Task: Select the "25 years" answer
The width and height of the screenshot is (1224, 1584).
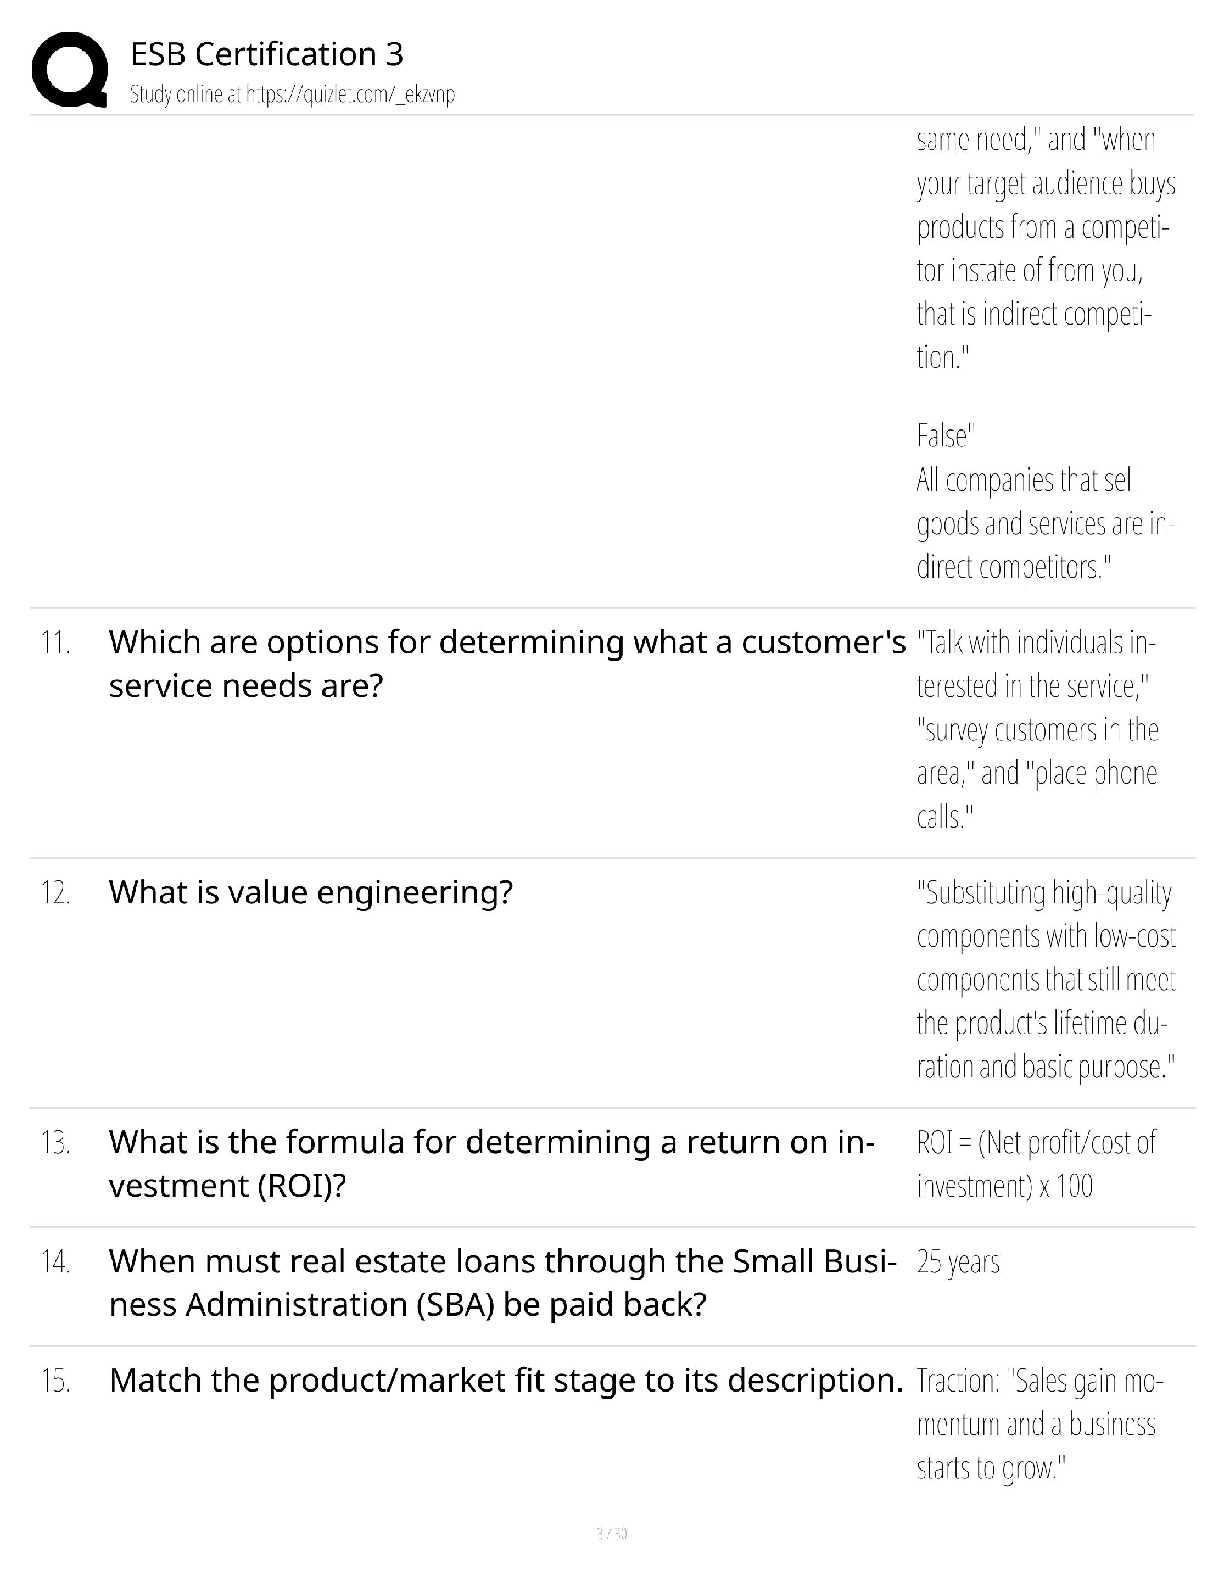Action: [x=958, y=1262]
